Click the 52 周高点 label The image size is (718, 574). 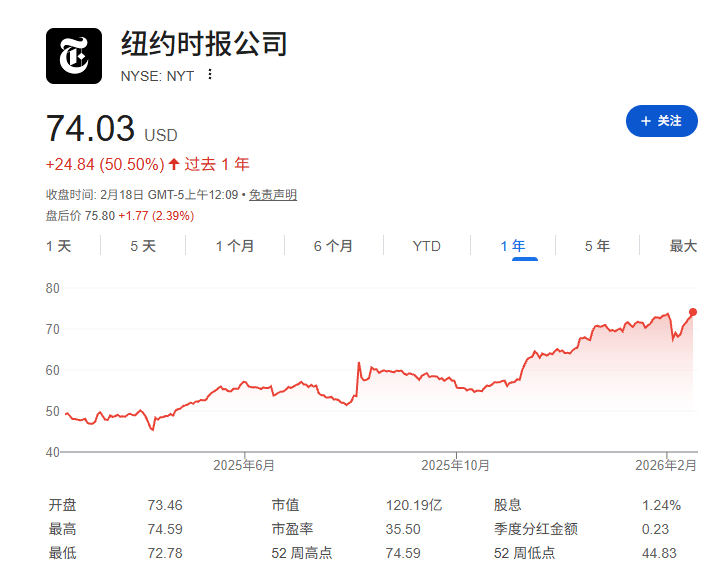click(x=302, y=553)
